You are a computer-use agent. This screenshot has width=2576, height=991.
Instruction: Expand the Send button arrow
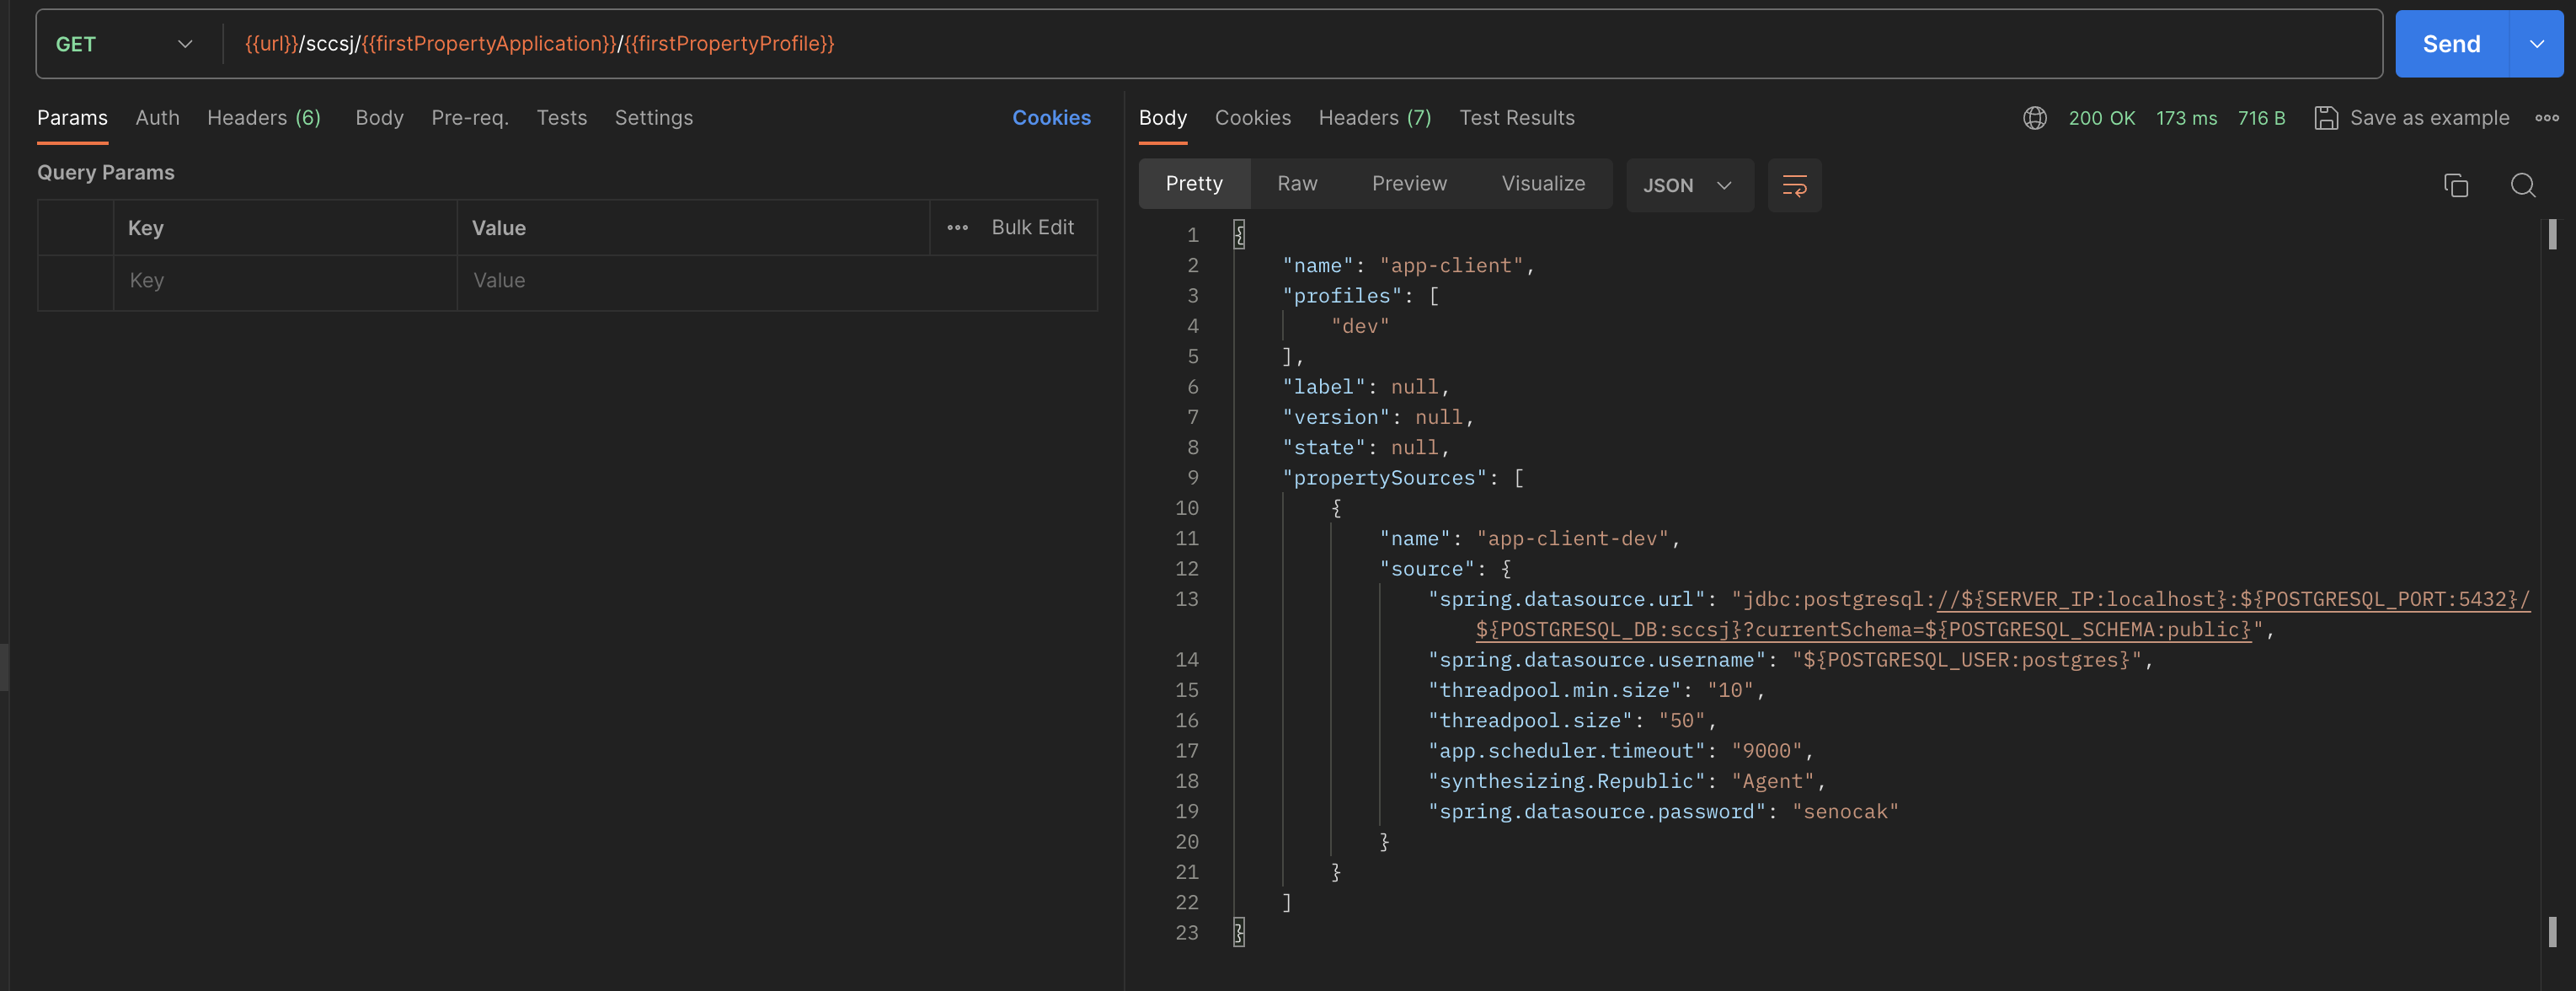tap(2536, 44)
